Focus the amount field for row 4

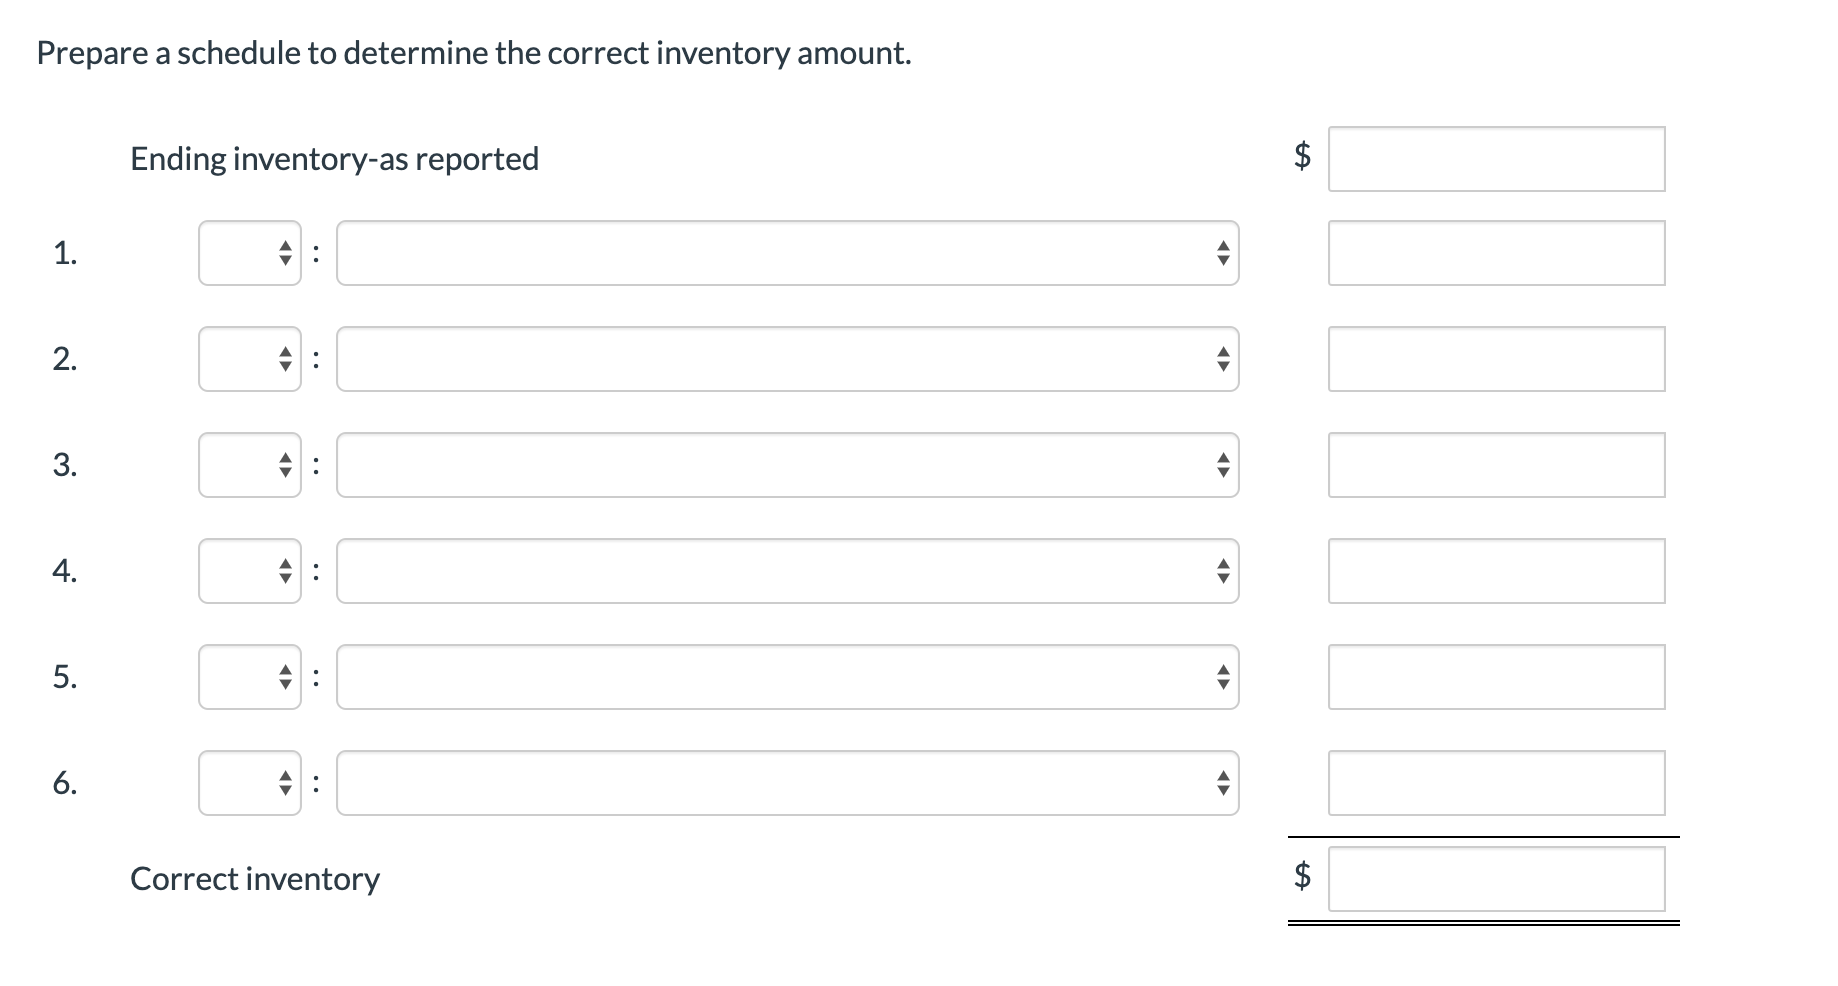[1496, 571]
